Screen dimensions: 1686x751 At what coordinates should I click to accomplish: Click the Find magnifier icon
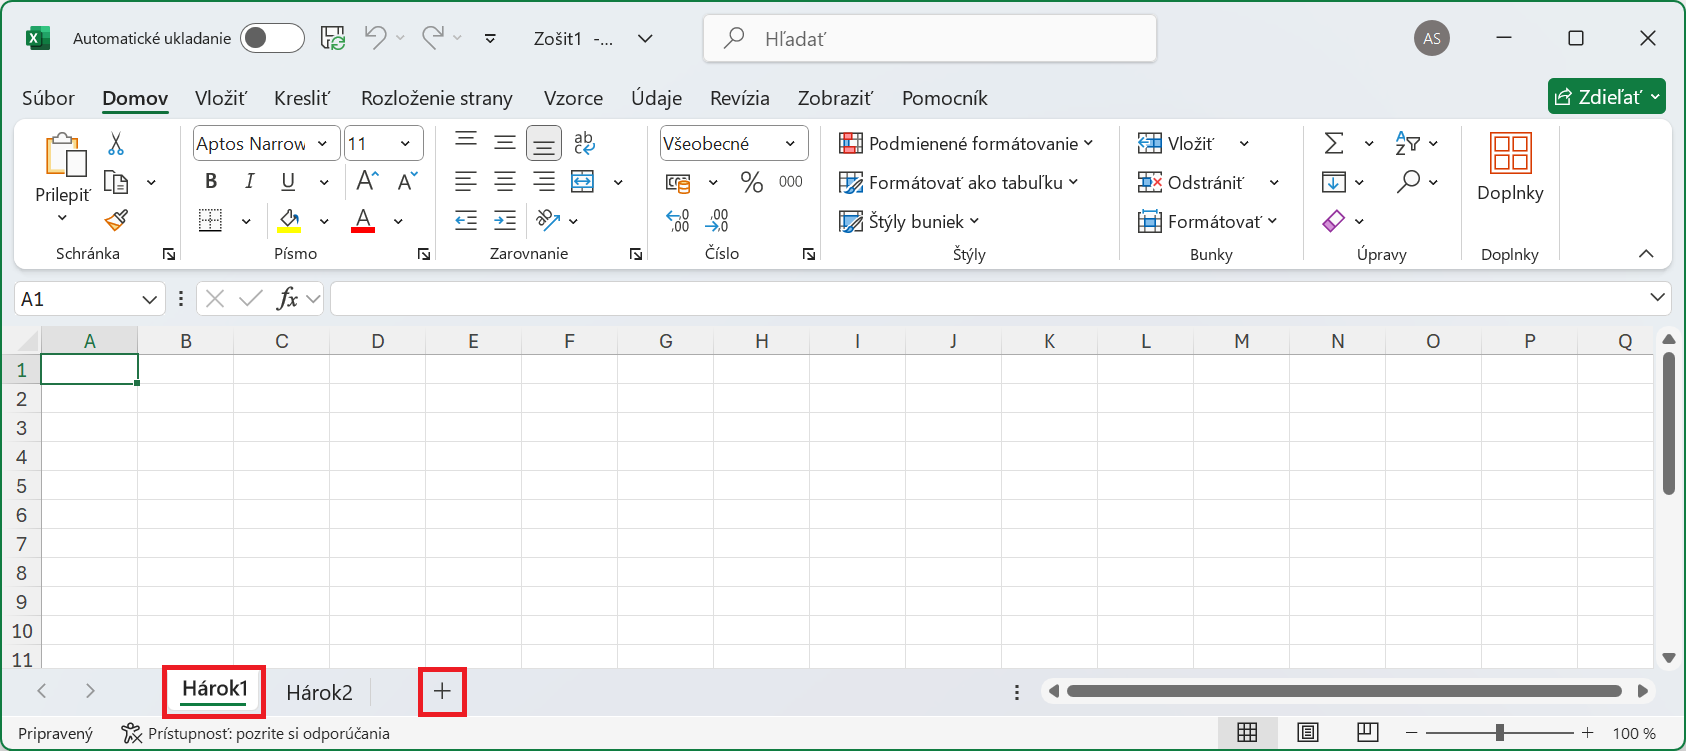coord(1408,181)
